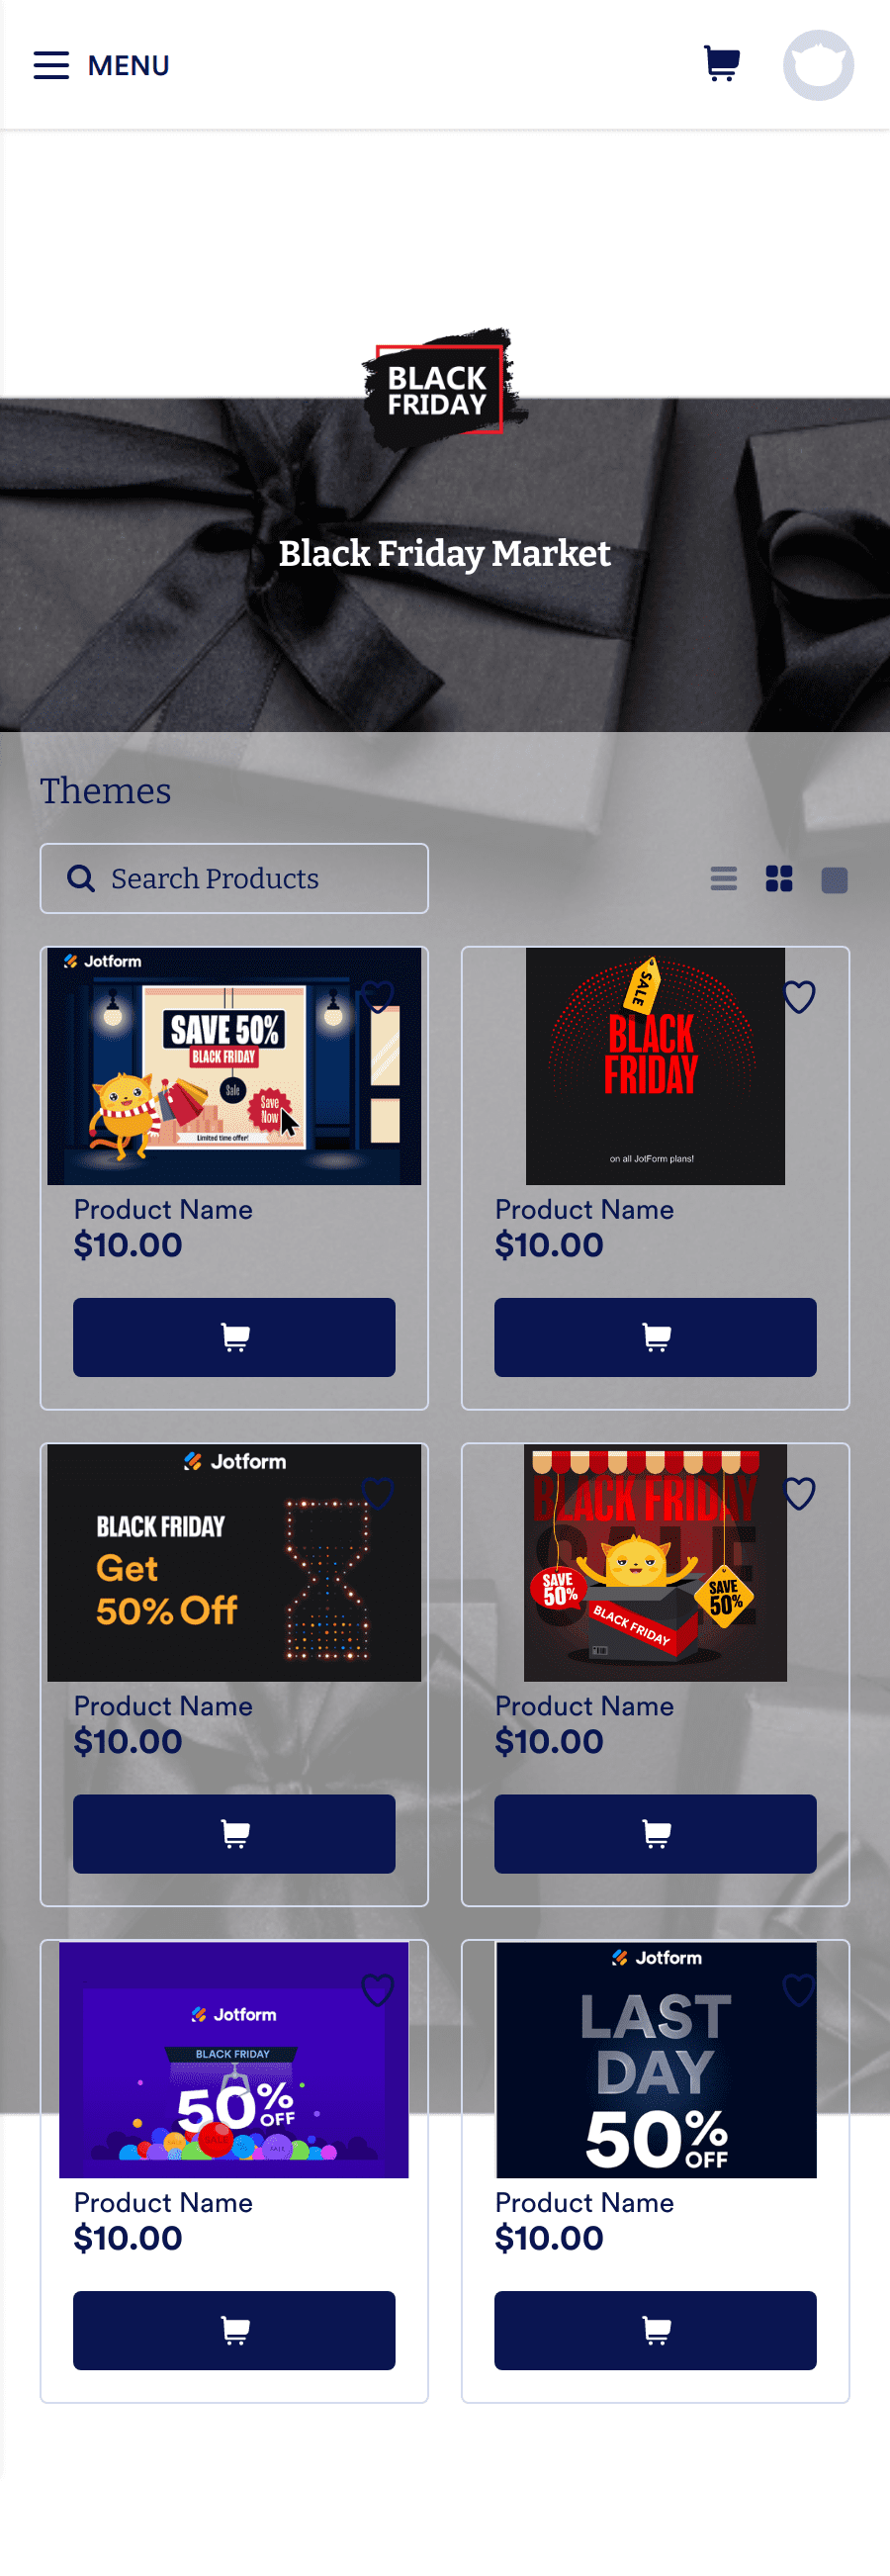Open the purple 50% off product thumbnail
Screen dimensions: 890x2576
point(234,2060)
